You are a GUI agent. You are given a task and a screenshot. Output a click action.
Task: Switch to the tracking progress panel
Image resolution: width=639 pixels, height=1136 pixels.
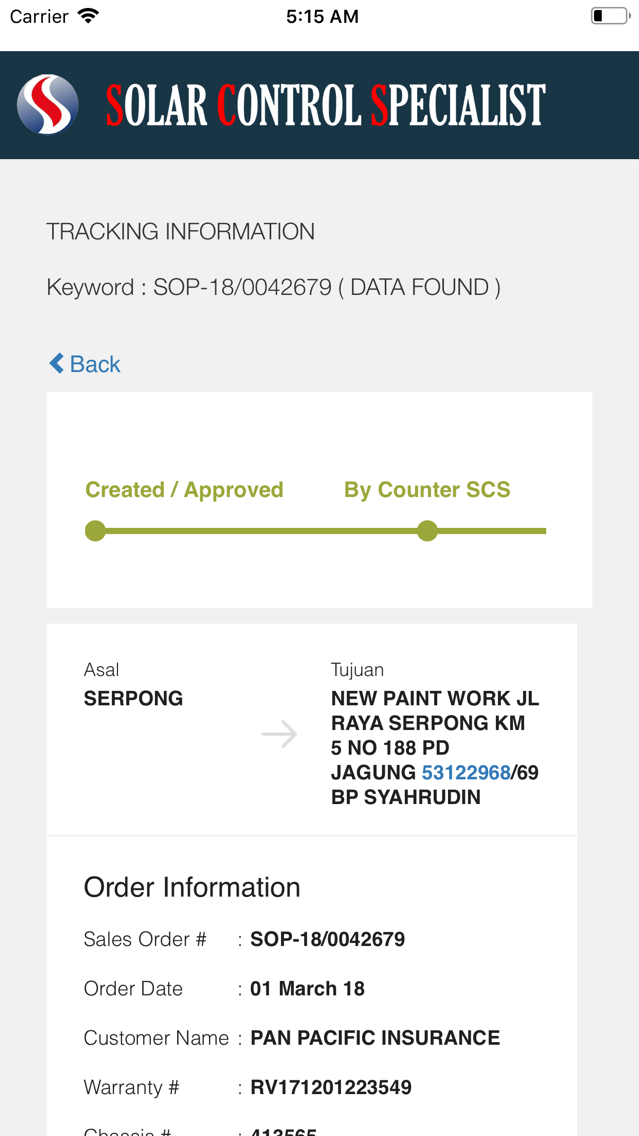click(319, 498)
